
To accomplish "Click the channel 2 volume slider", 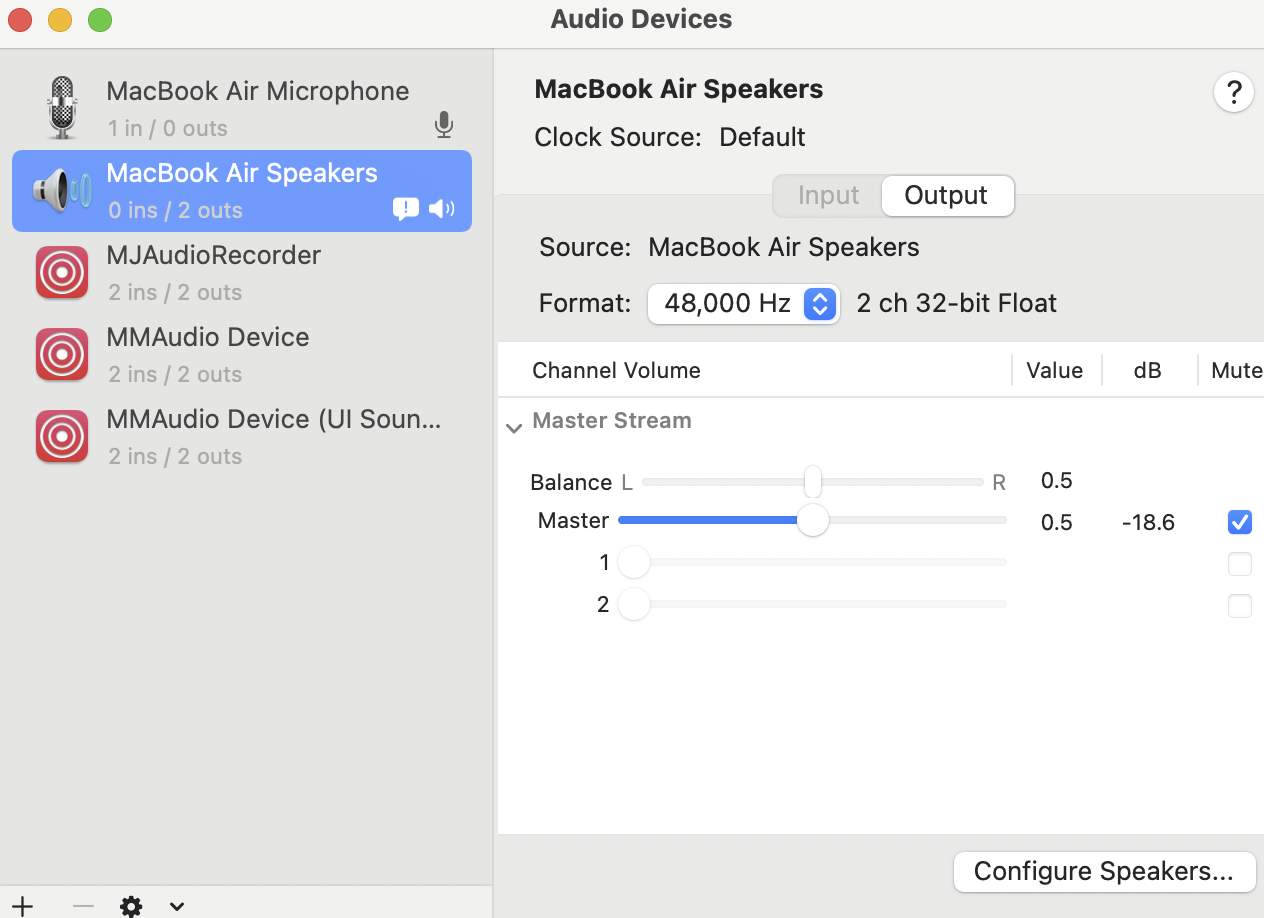I will [812, 604].
